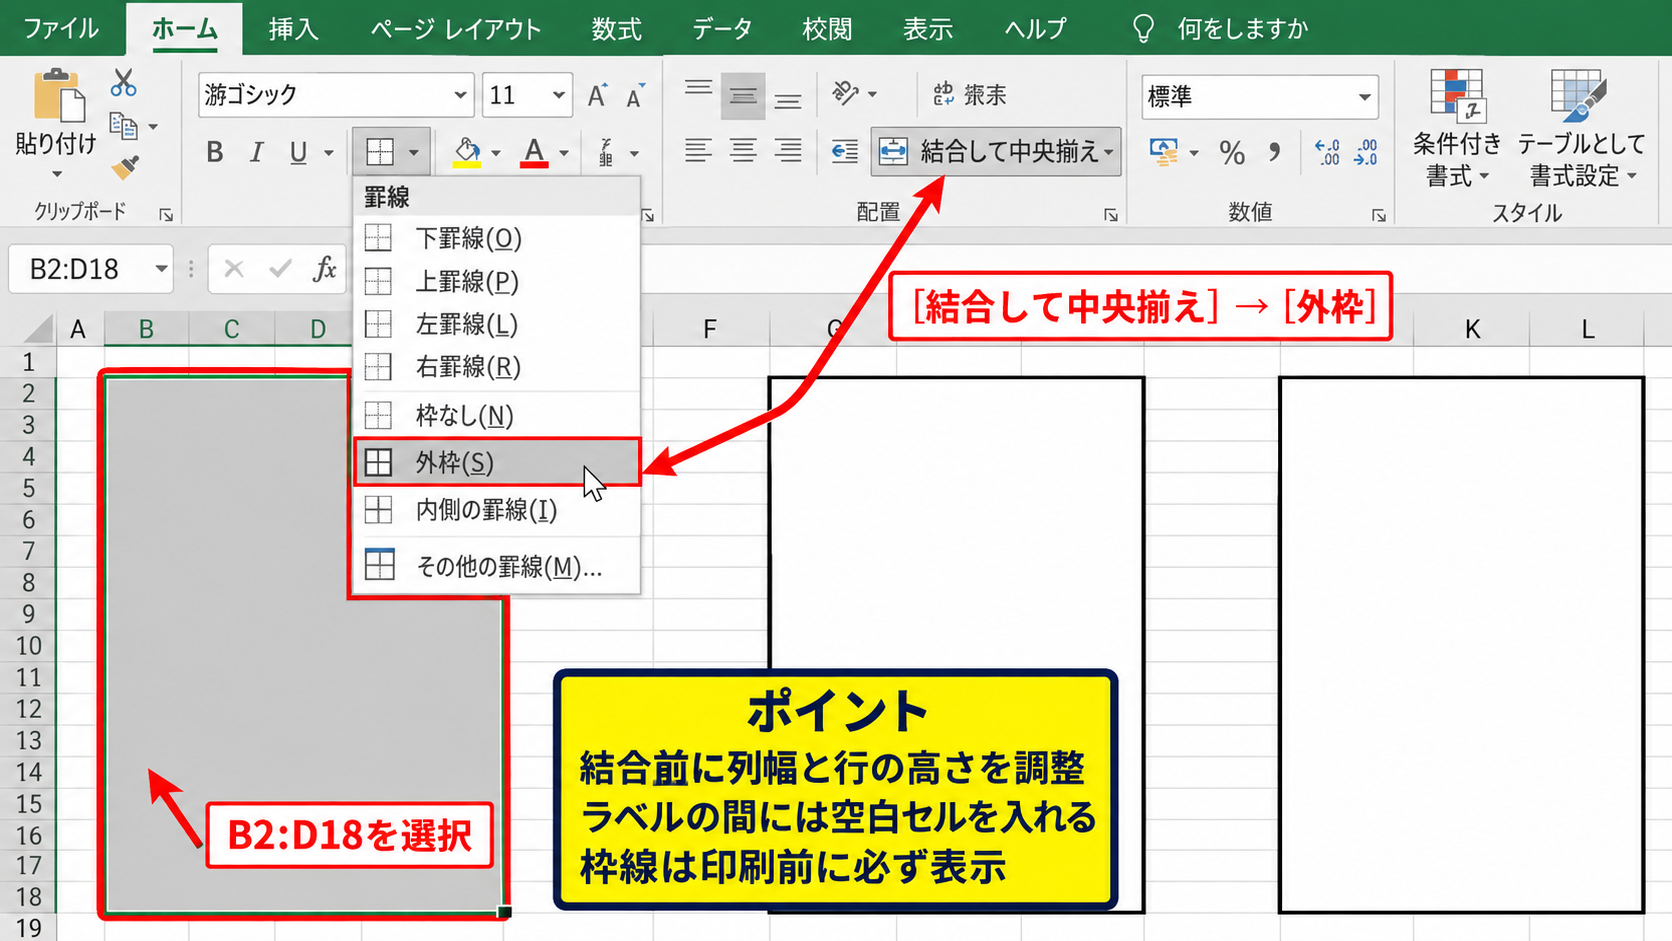
Task: Toggle Italic formatting
Action: pos(256,152)
